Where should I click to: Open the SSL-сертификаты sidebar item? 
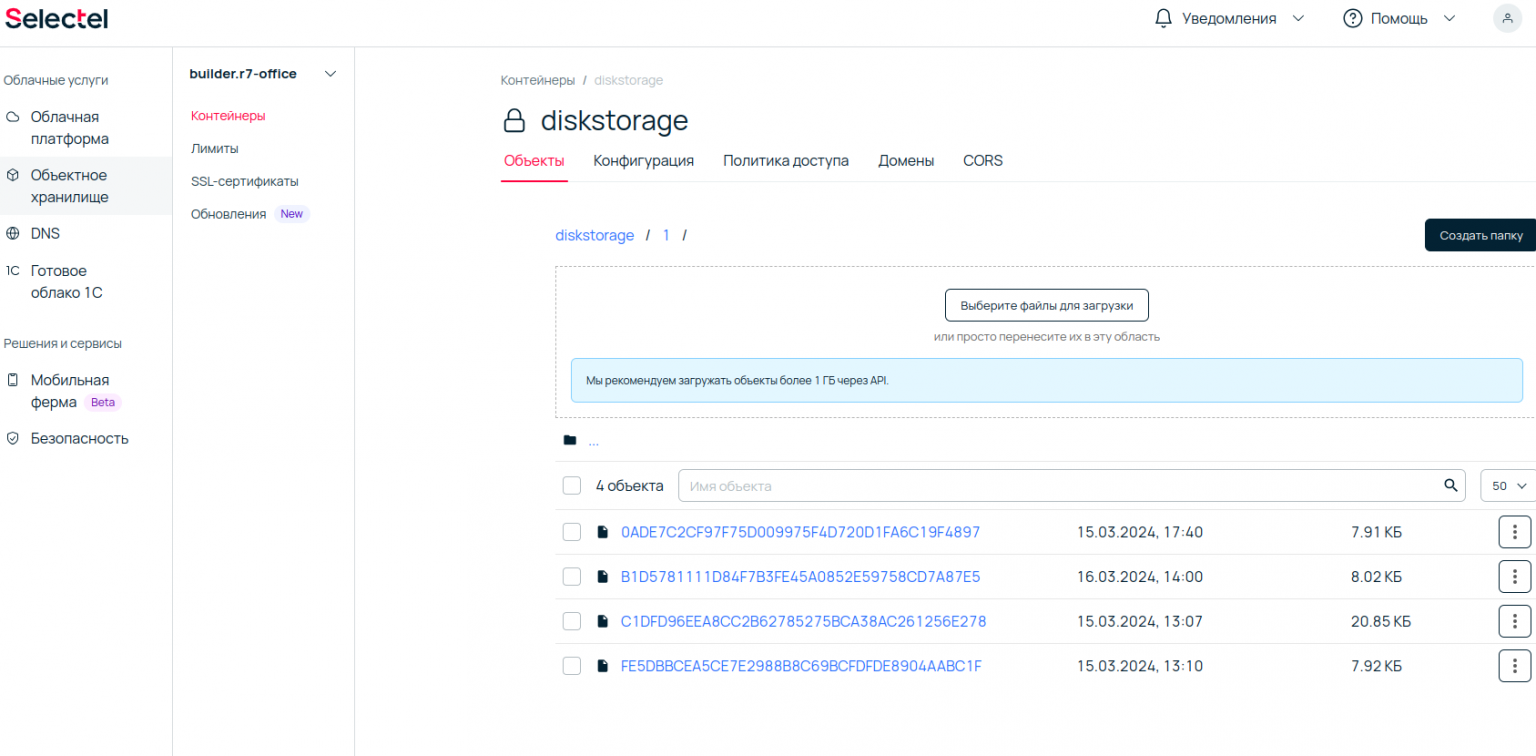coord(244,182)
